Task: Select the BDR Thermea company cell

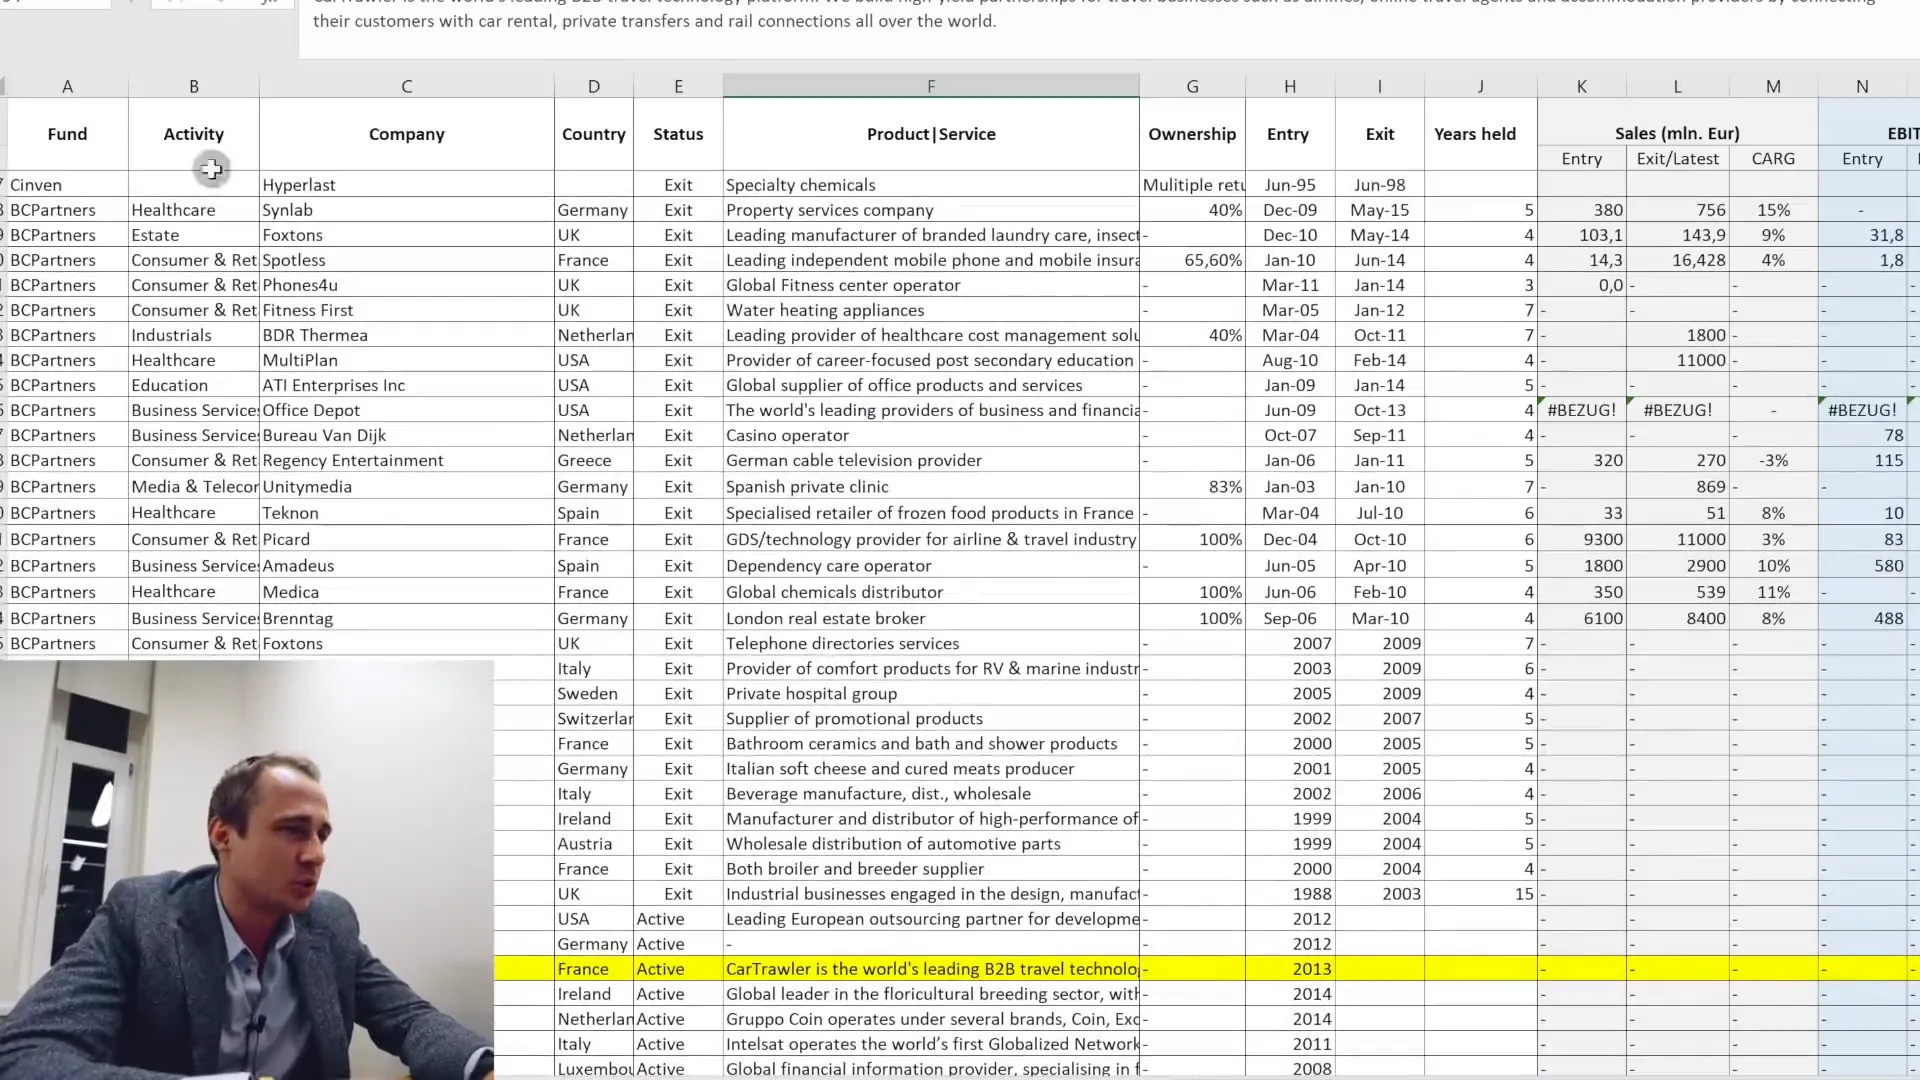Action: [406, 334]
